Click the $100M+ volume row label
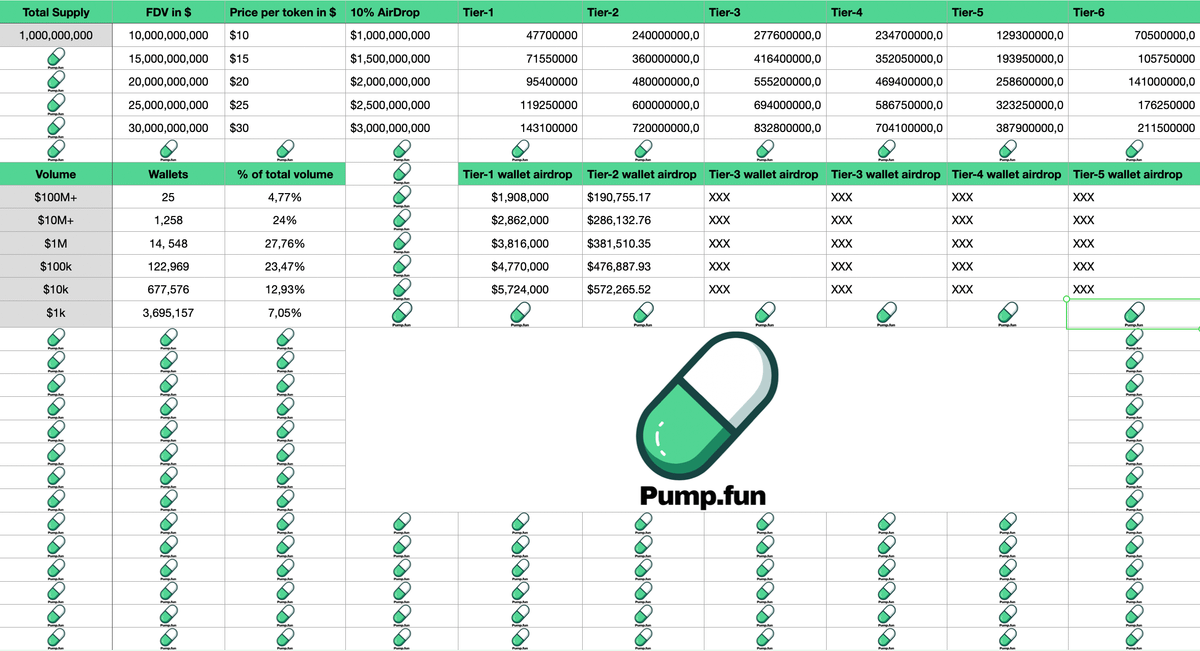Screen dimensions: 1200x651 pos(56,197)
